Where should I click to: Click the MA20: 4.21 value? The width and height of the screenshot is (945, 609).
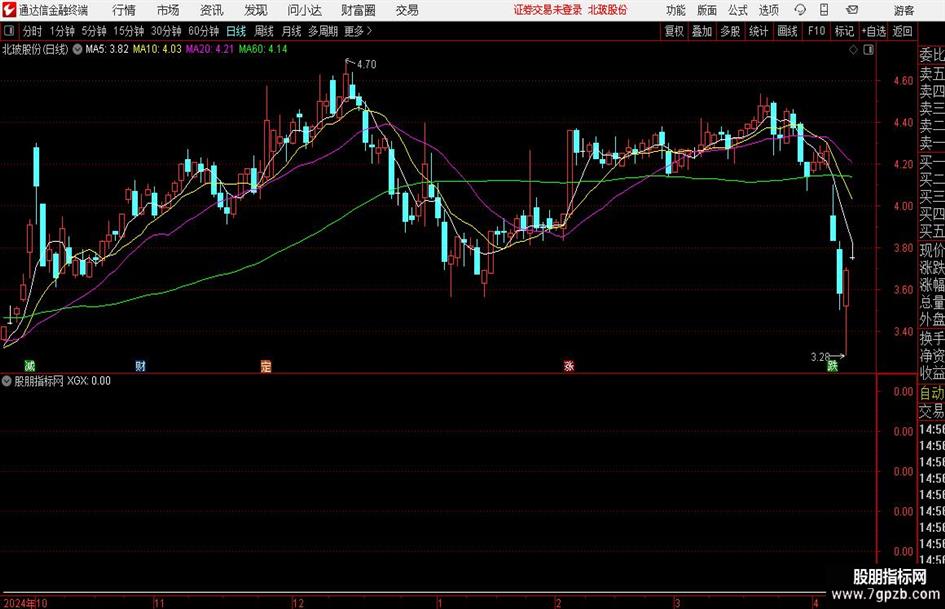click(x=210, y=49)
